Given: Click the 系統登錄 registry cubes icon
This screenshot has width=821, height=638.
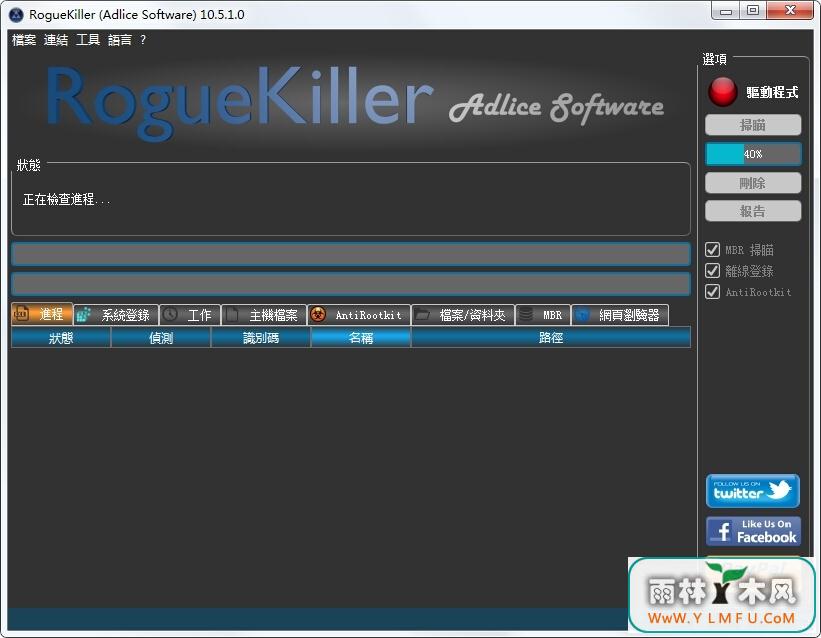Looking at the screenshot, I should pyautogui.click(x=83, y=315).
